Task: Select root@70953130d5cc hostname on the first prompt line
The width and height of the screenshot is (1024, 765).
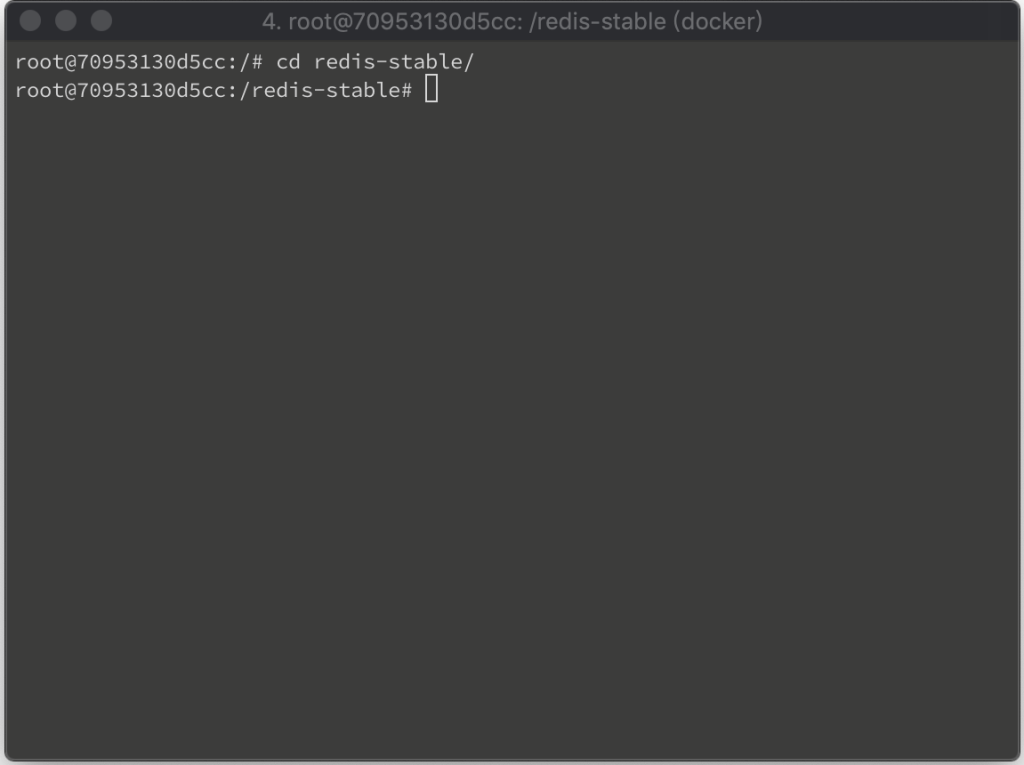Action: (121, 61)
